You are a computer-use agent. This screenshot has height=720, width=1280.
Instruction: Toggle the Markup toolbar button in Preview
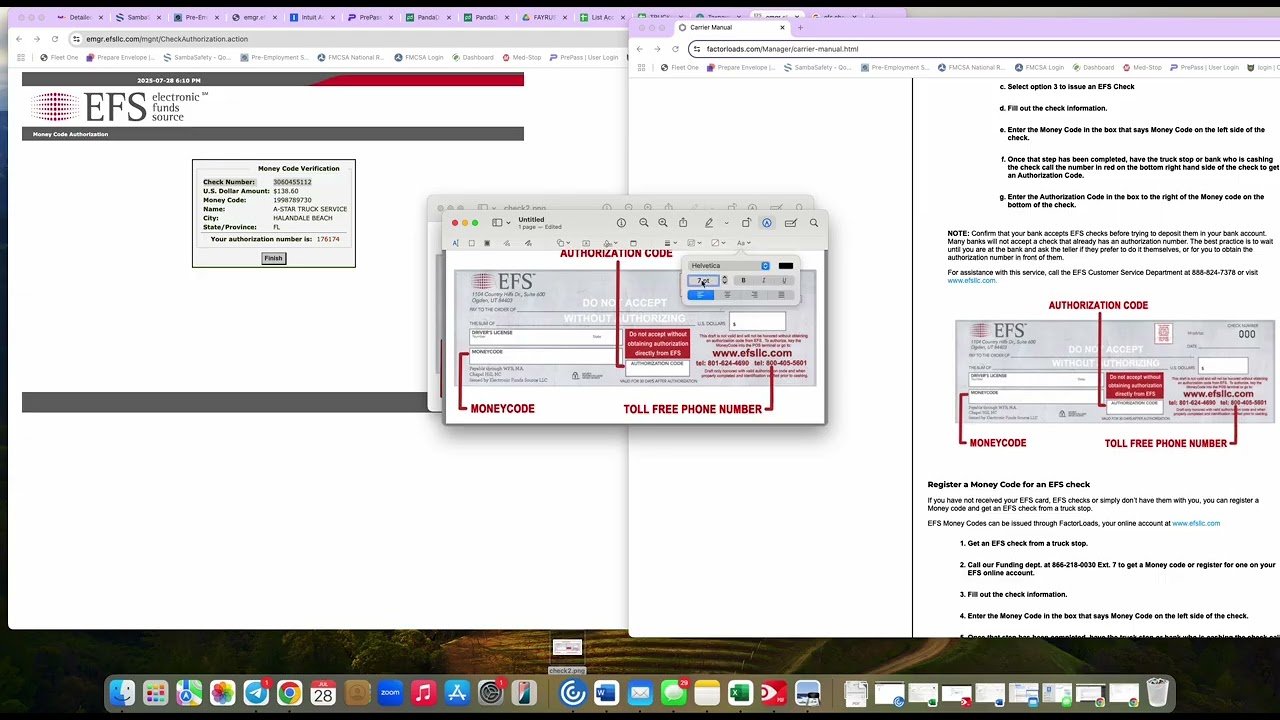tap(767, 223)
